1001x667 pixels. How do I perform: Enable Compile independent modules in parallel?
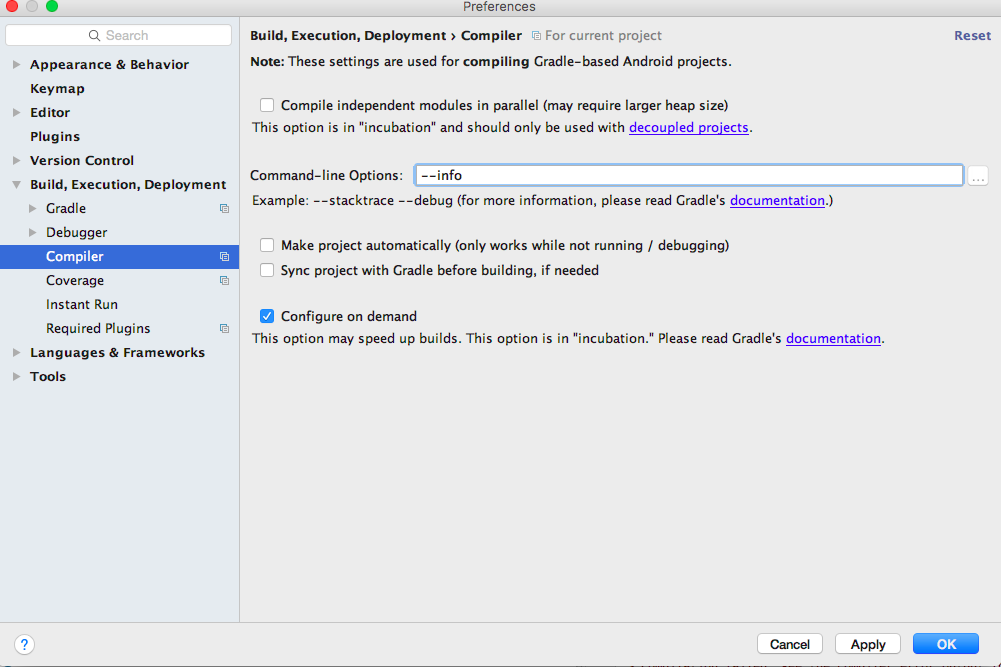pyautogui.click(x=267, y=105)
